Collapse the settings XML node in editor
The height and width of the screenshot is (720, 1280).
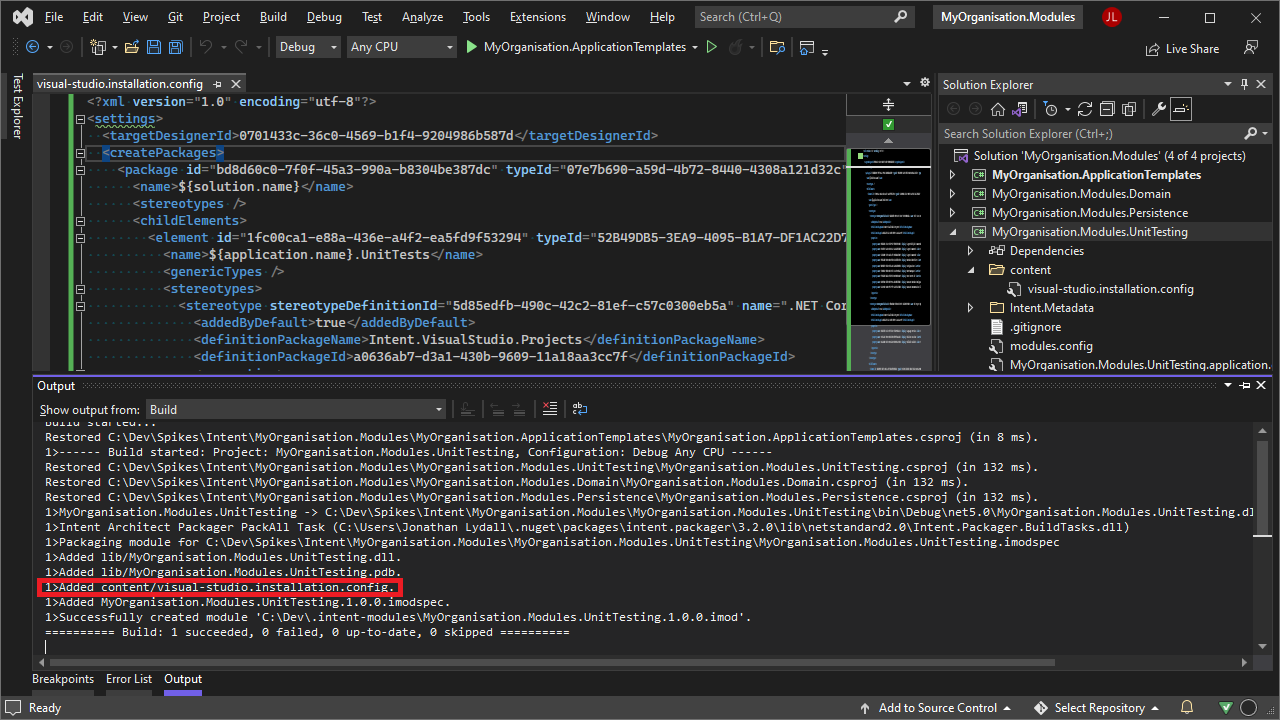tap(80, 119)
